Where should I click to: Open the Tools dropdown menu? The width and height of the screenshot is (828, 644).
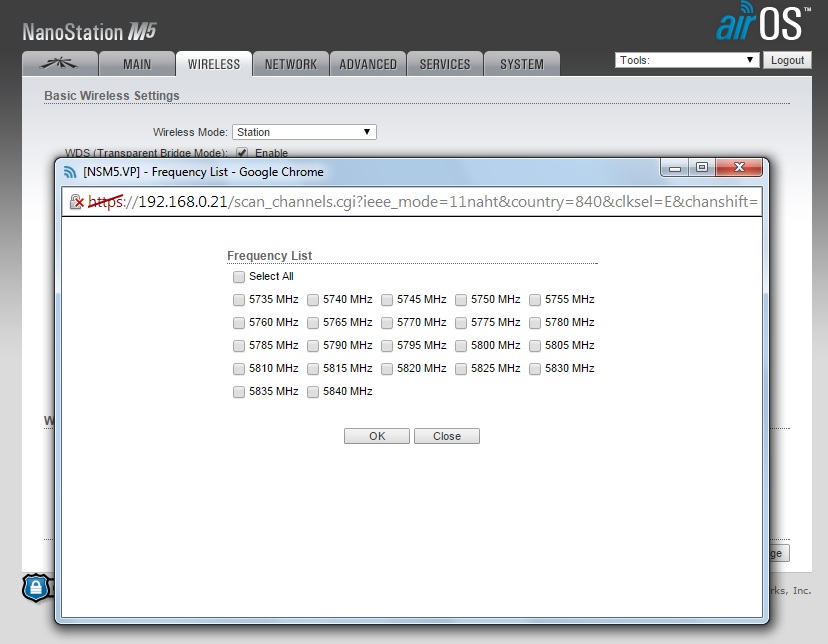[687, 60]
